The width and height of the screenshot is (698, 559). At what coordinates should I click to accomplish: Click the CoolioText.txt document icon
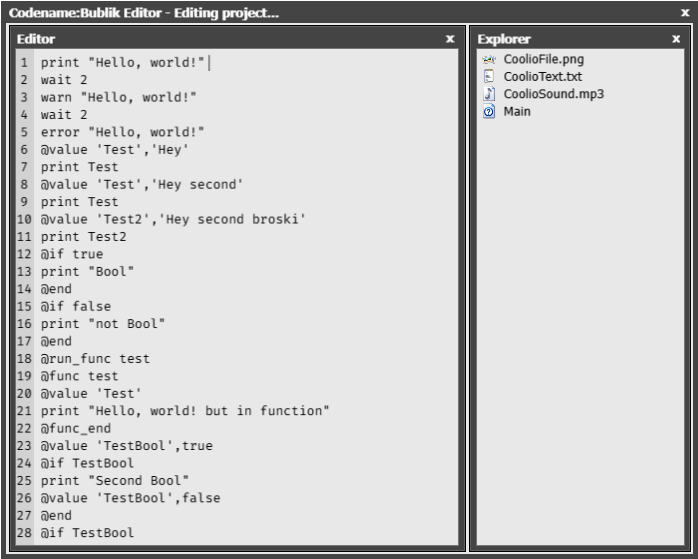[489, 76]
